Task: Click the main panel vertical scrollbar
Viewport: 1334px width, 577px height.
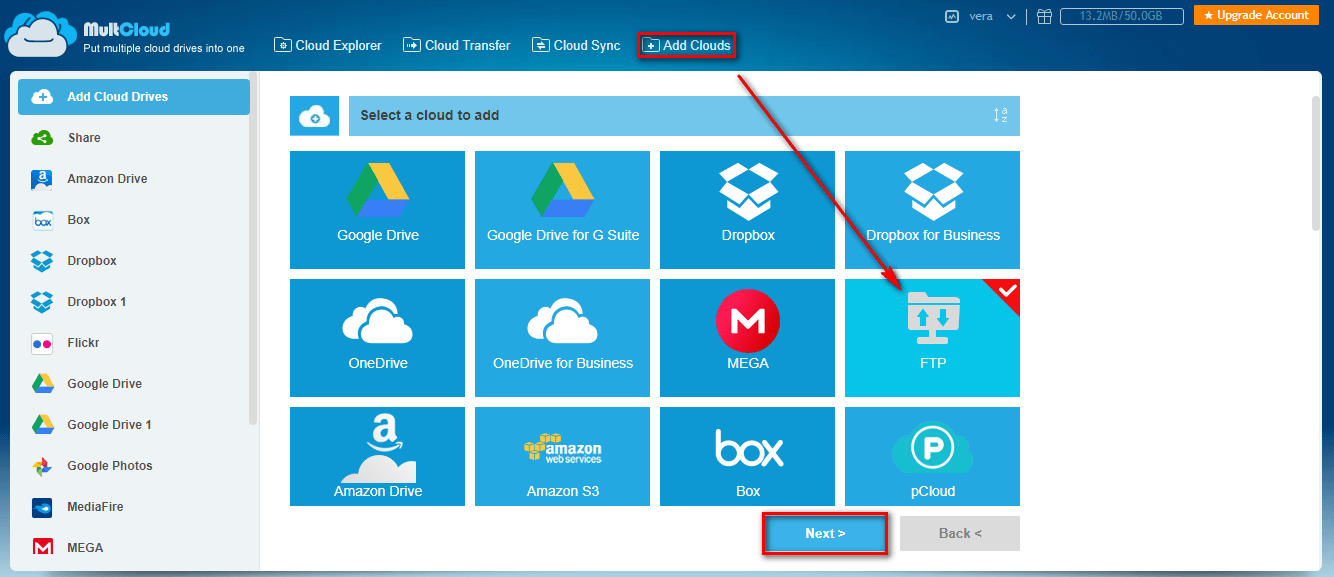Action: point(1316,164)
